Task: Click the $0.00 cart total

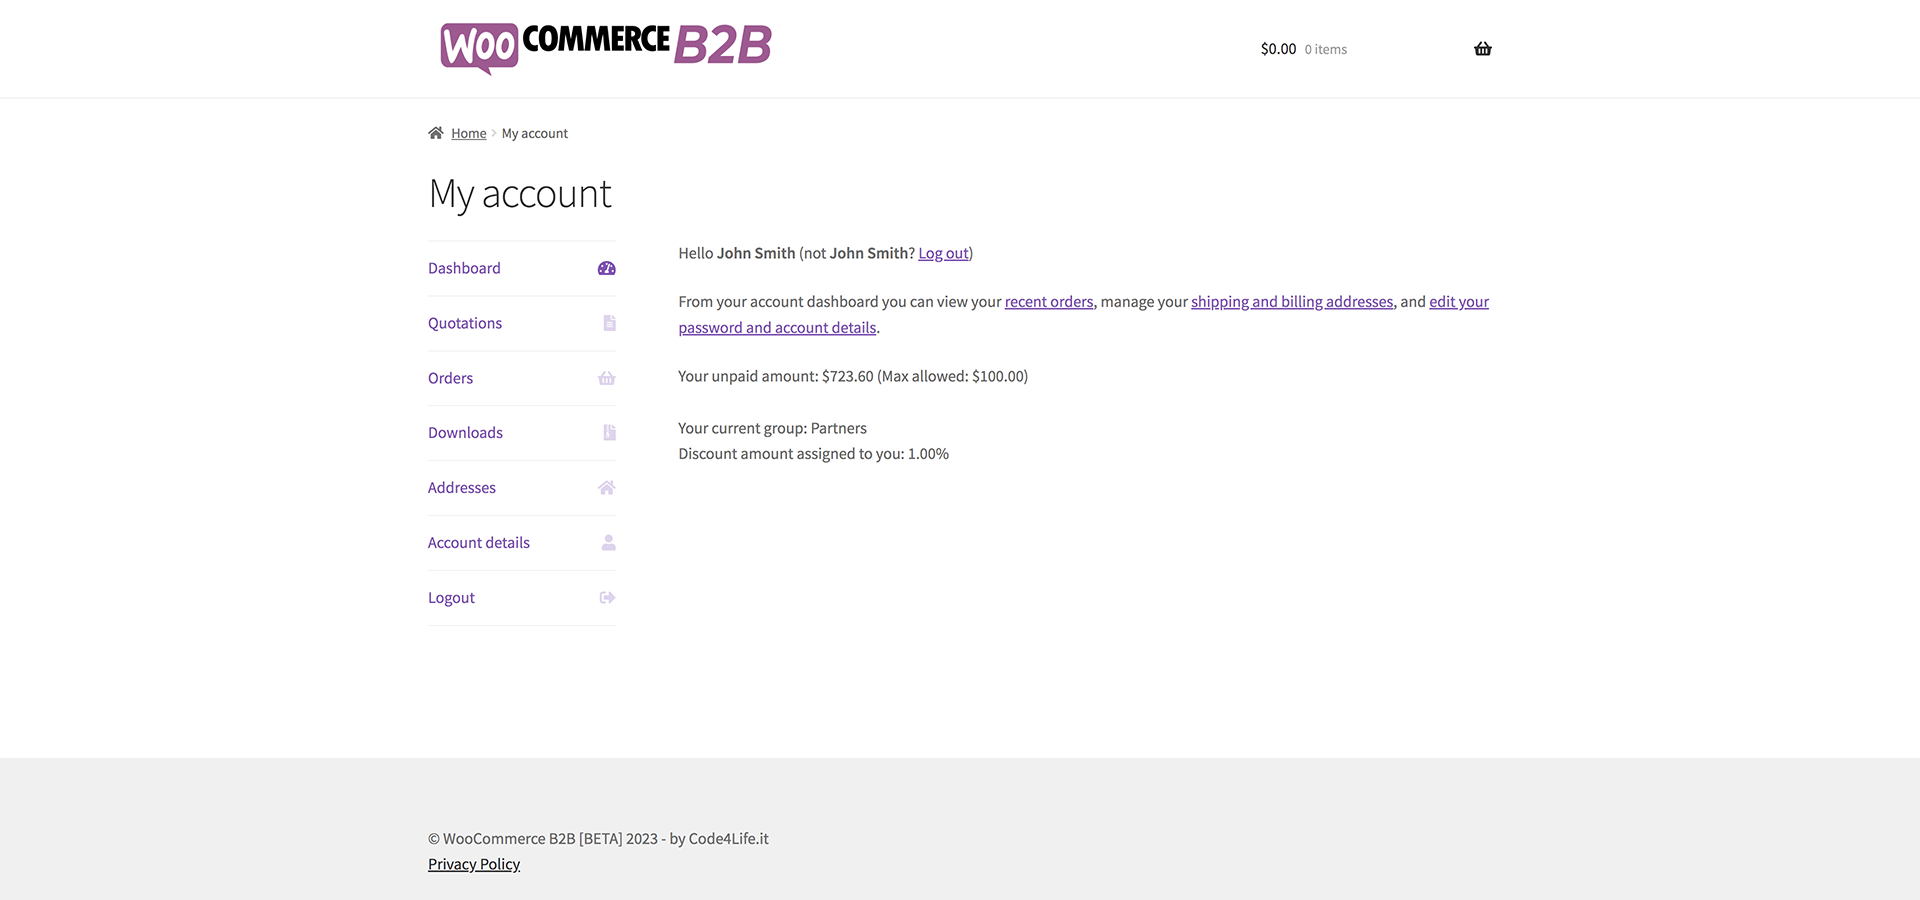Action: [1278, 49]
